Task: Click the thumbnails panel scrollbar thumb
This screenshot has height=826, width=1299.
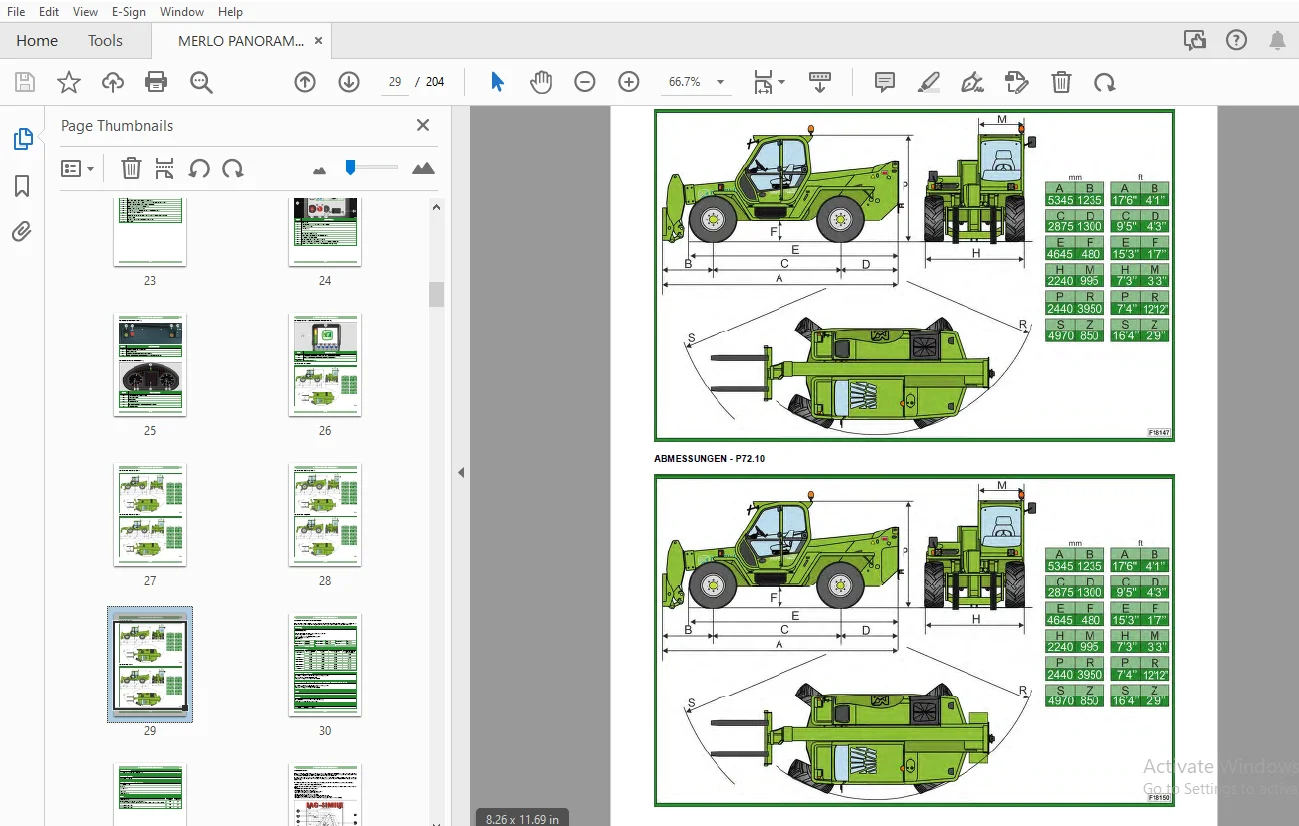Action: [436, 294]
